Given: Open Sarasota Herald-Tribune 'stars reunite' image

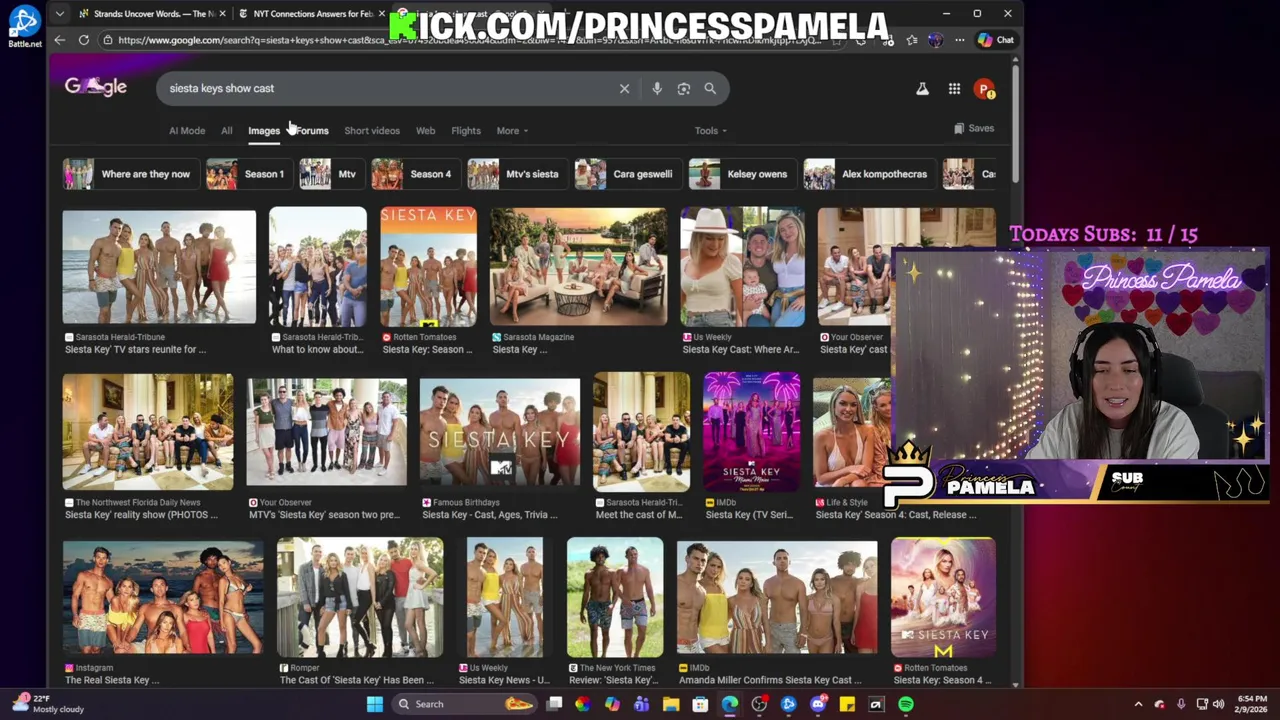Looking at the screenshot, I should tap(159, 267).
